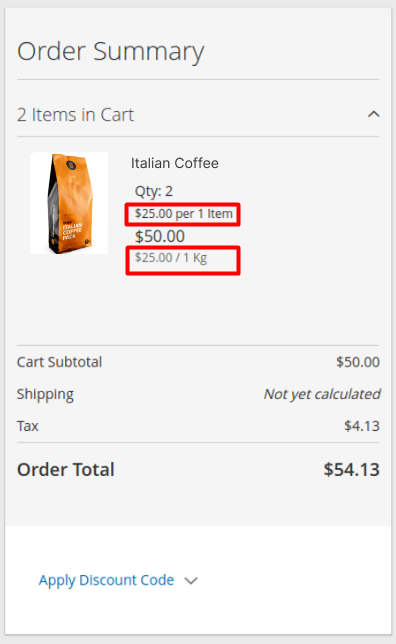Click the Shipping label
Viewport: 396px width, 644px height.
click(45, 394)
